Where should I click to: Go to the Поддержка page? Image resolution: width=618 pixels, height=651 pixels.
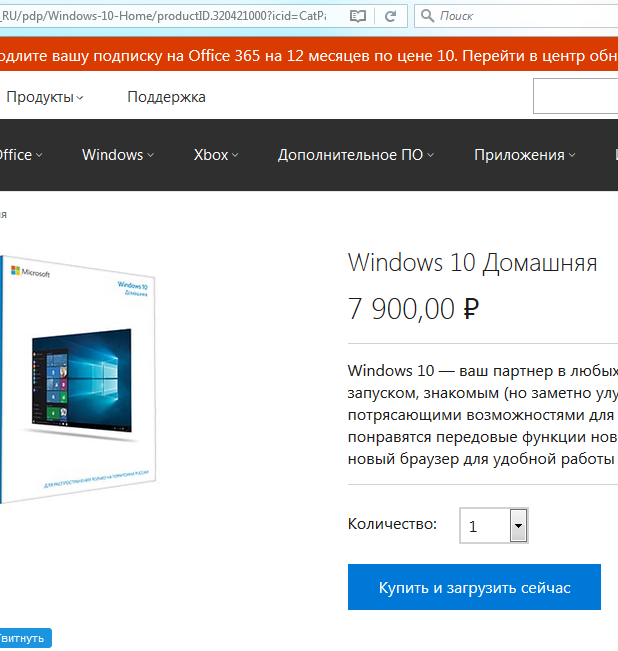click(x=166, y=97)
